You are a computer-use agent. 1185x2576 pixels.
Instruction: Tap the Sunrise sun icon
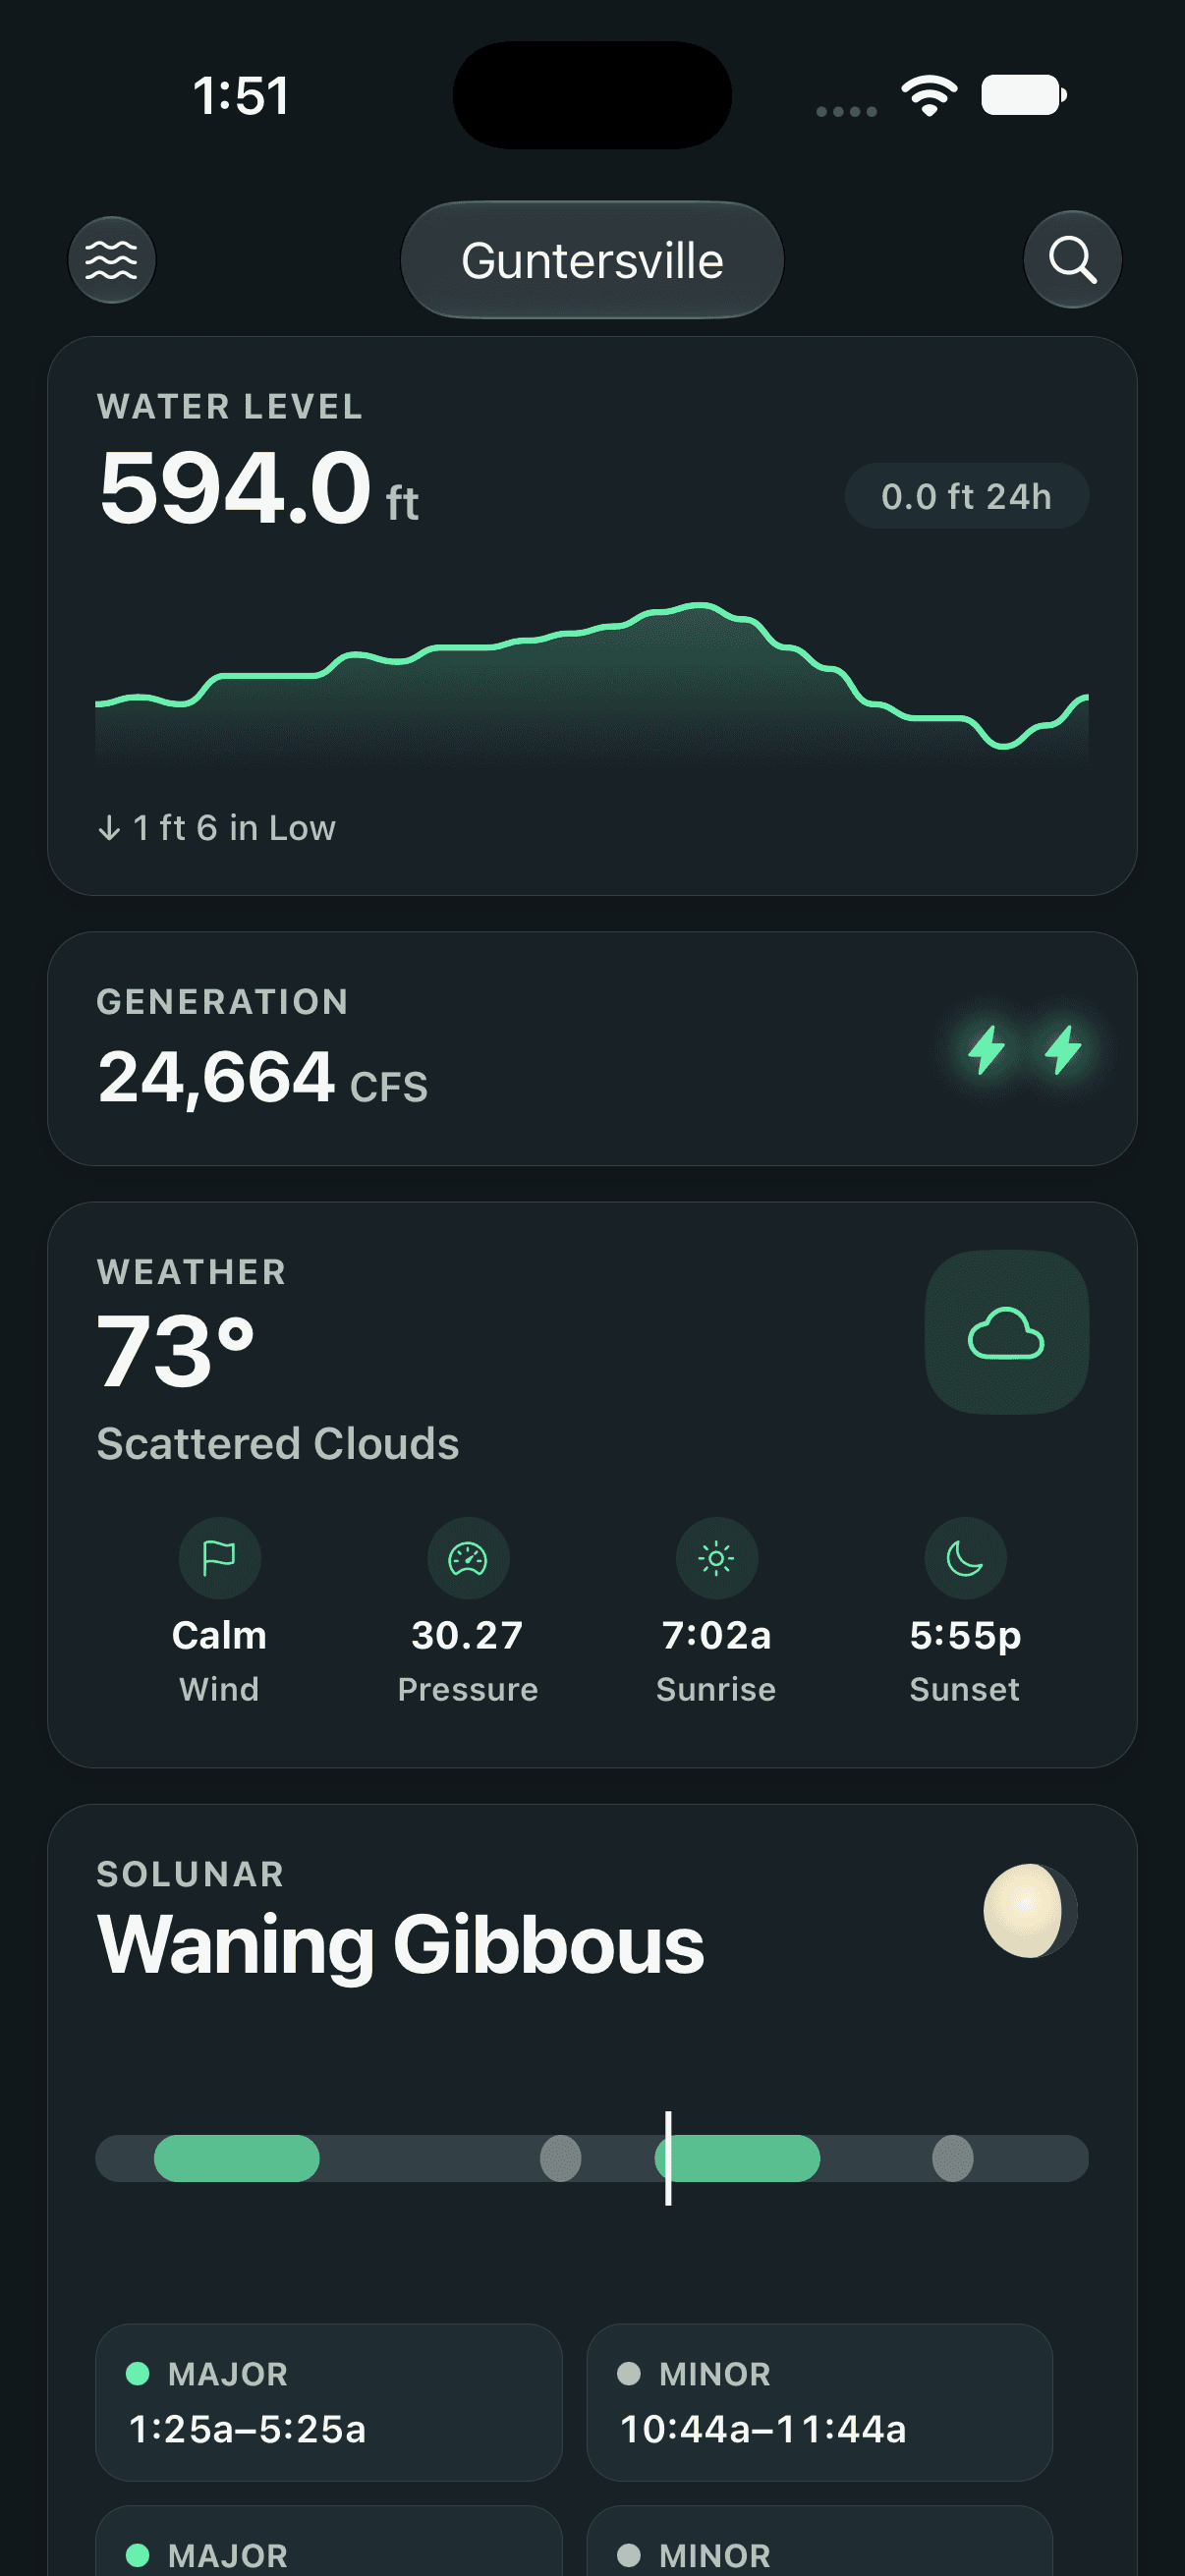click(x=716, y=1558)
